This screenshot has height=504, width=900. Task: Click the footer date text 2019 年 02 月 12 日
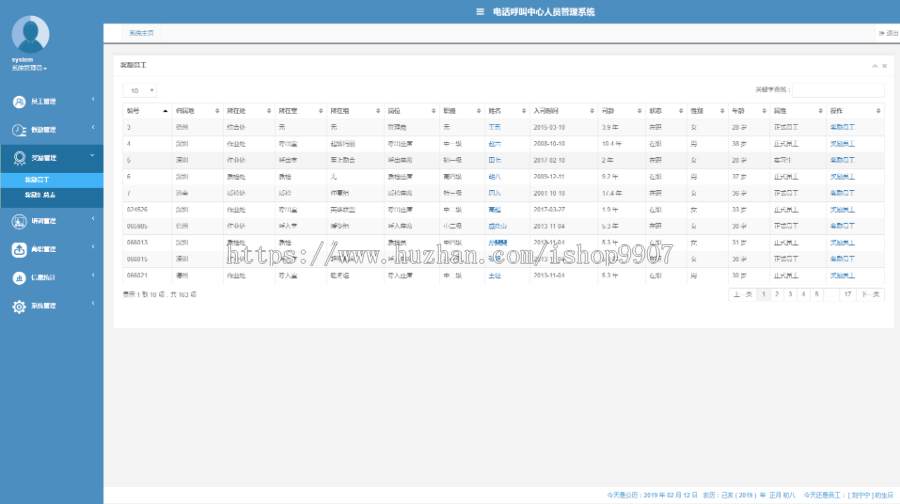(x=670, y=495)
